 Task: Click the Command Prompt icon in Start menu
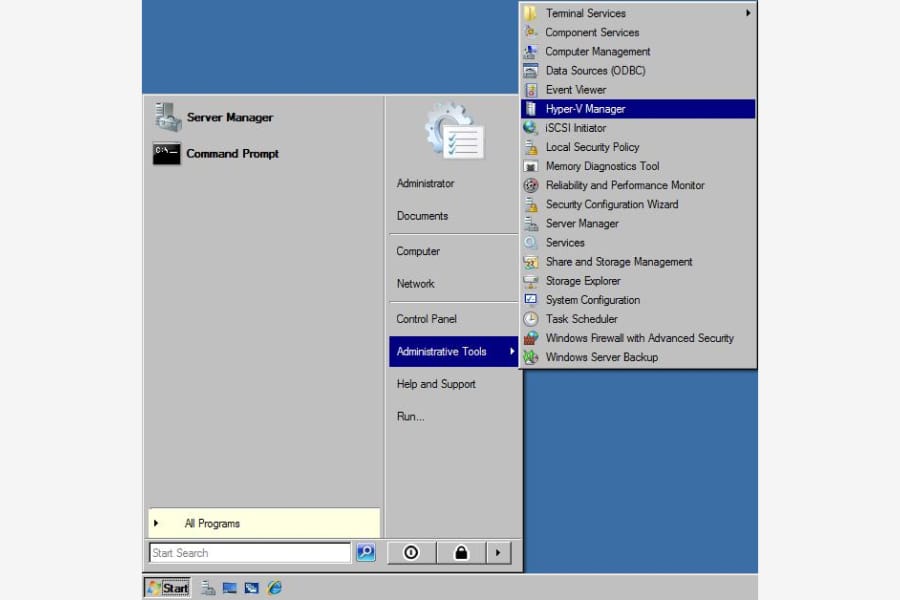[x=167, y=154]
